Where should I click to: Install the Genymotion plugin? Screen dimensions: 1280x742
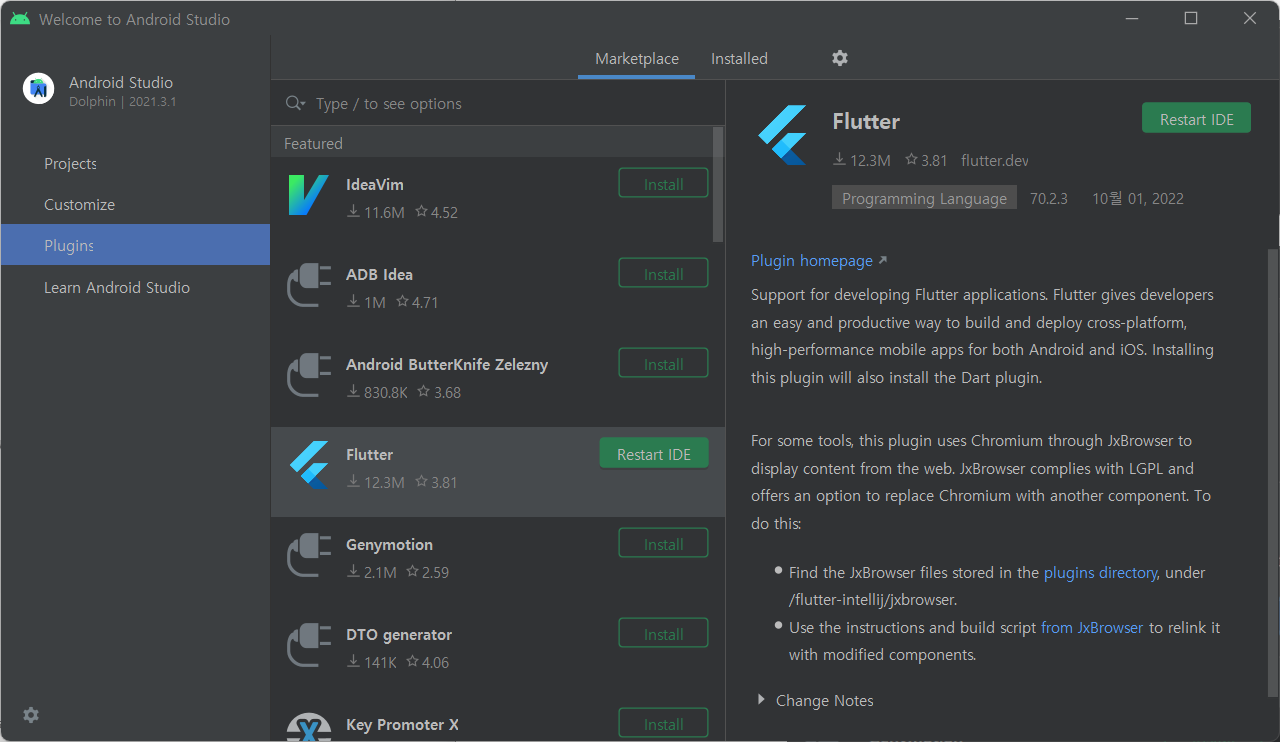point(664,544)
